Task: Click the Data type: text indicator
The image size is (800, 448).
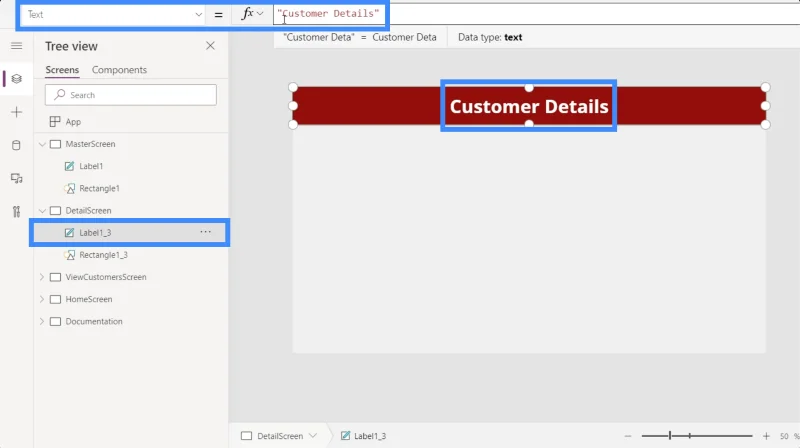Action: 490,37
